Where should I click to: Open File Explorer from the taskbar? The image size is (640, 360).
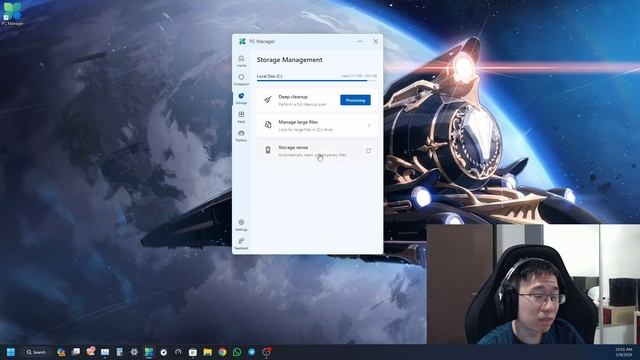pos(207,352)
